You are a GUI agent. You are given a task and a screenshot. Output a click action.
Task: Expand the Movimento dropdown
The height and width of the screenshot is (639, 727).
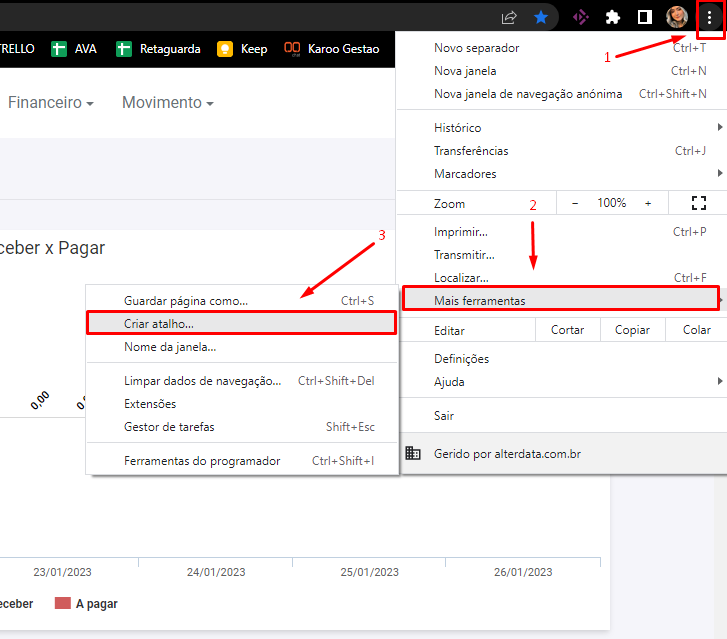pos(167,102)
